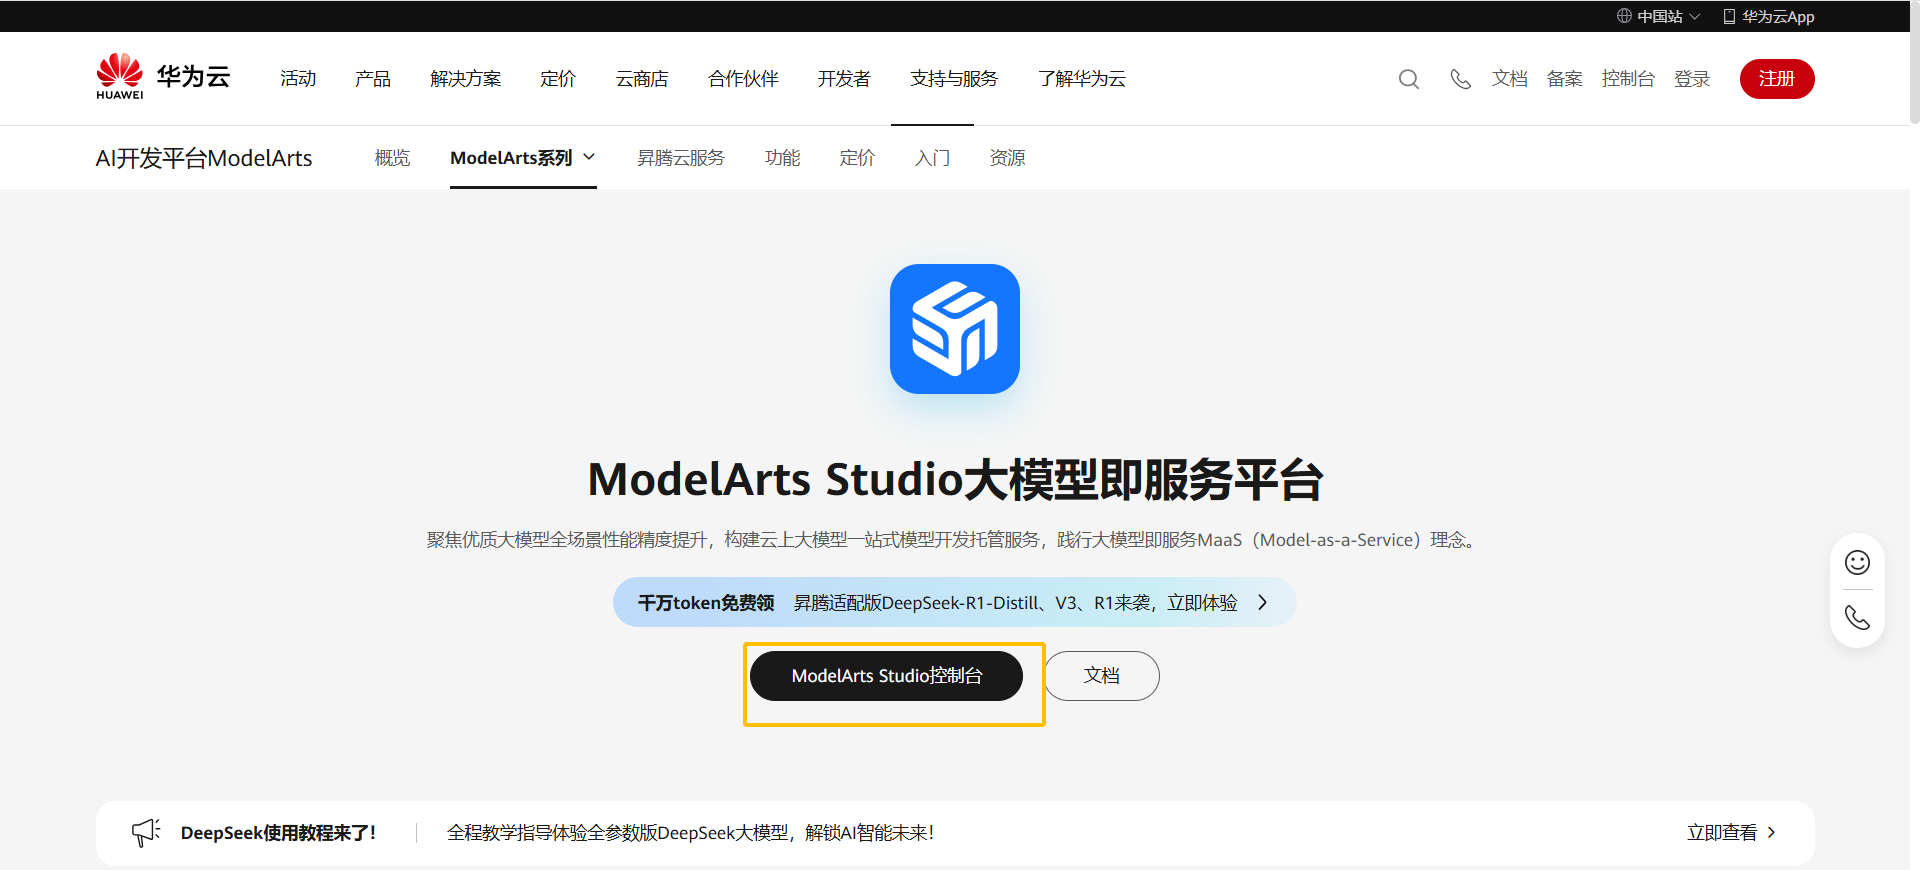This screenshot has height=870, width=1920.
Task: Click the floating phone contact icon
Action: point(1857,618)
